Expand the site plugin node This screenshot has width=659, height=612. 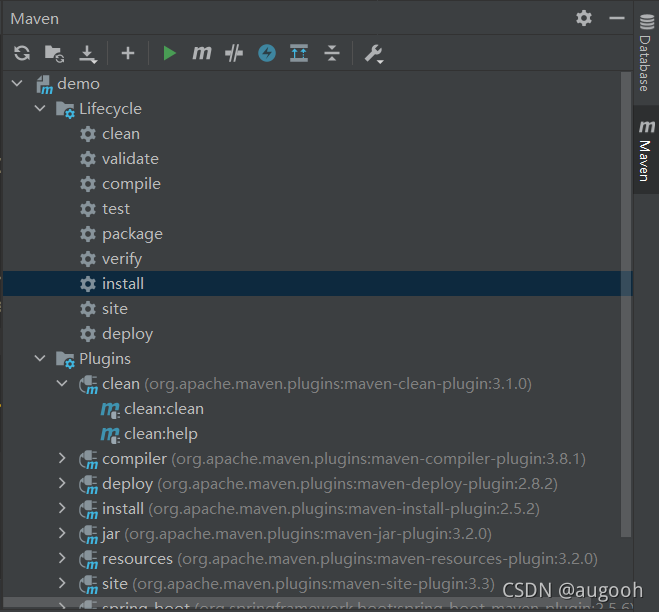click(62, 583)
